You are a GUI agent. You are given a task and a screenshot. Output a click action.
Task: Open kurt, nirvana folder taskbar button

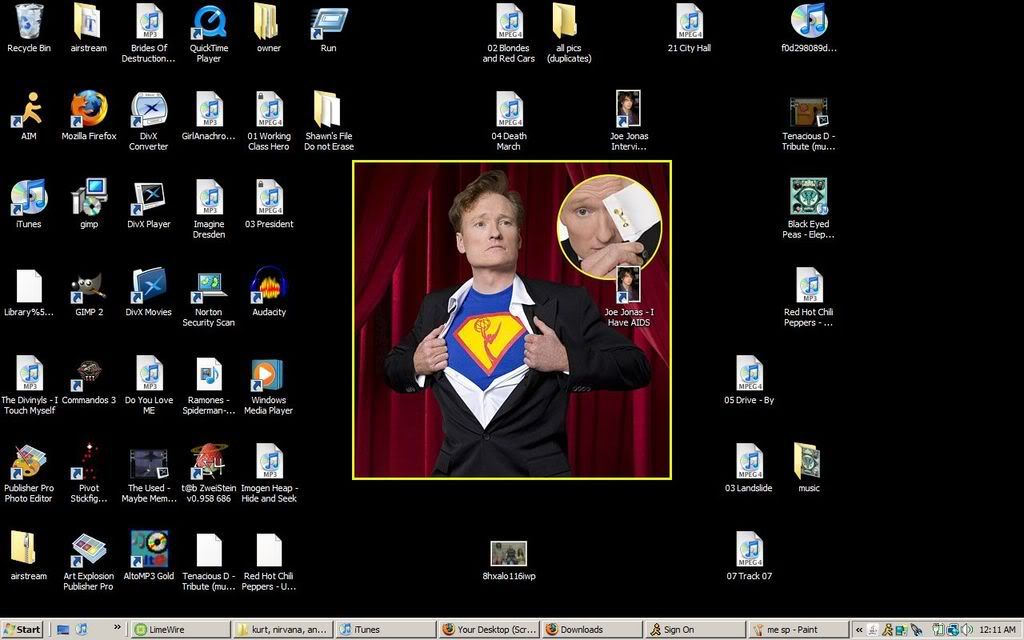pos(283,630)
